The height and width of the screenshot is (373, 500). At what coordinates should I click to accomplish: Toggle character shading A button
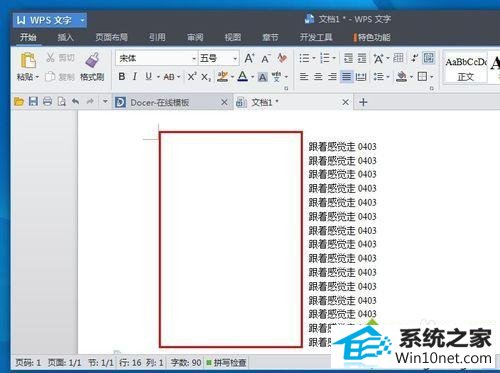point(263,77)
